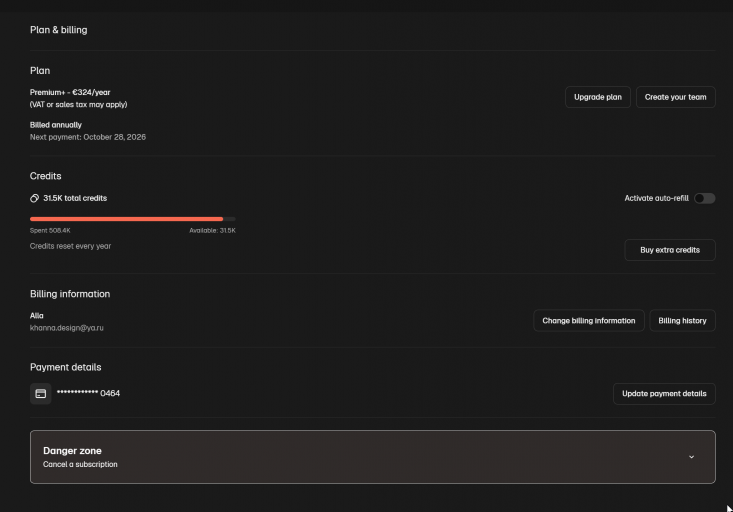
Task: Click the Billed annually label
Action: pos(56,125)
